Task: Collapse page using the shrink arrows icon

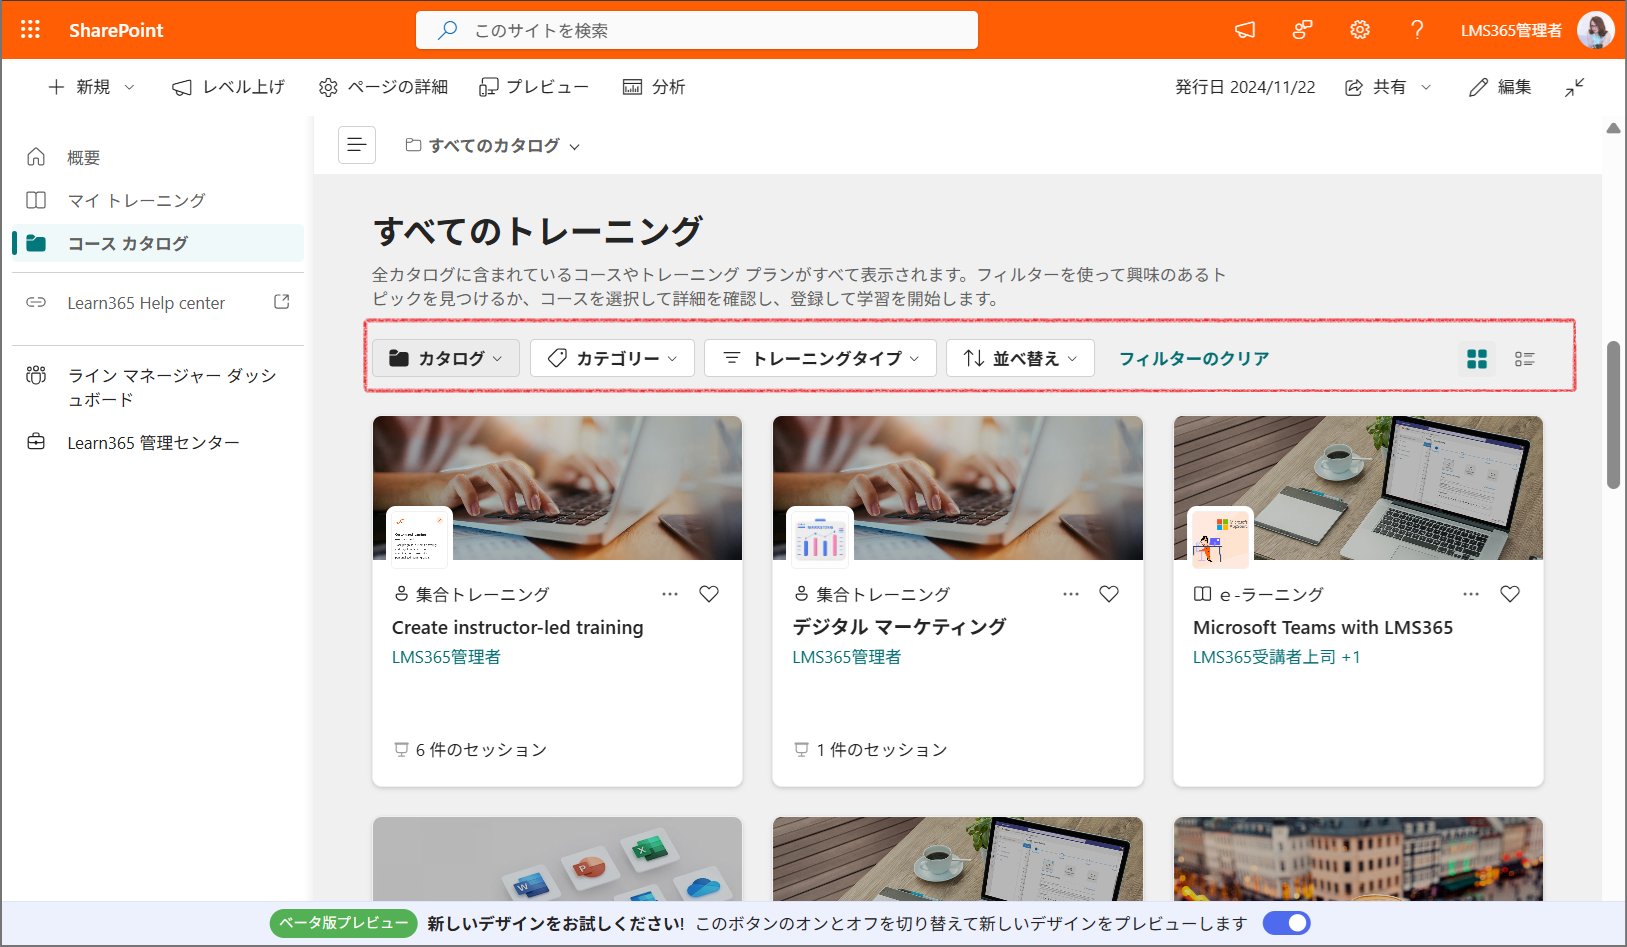Action: coord(1574,88)
